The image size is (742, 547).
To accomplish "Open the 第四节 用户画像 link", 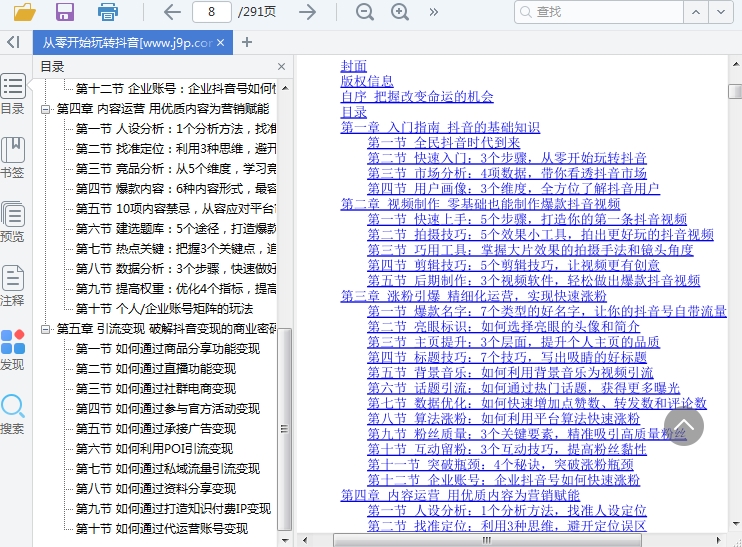I will (513, 188).
